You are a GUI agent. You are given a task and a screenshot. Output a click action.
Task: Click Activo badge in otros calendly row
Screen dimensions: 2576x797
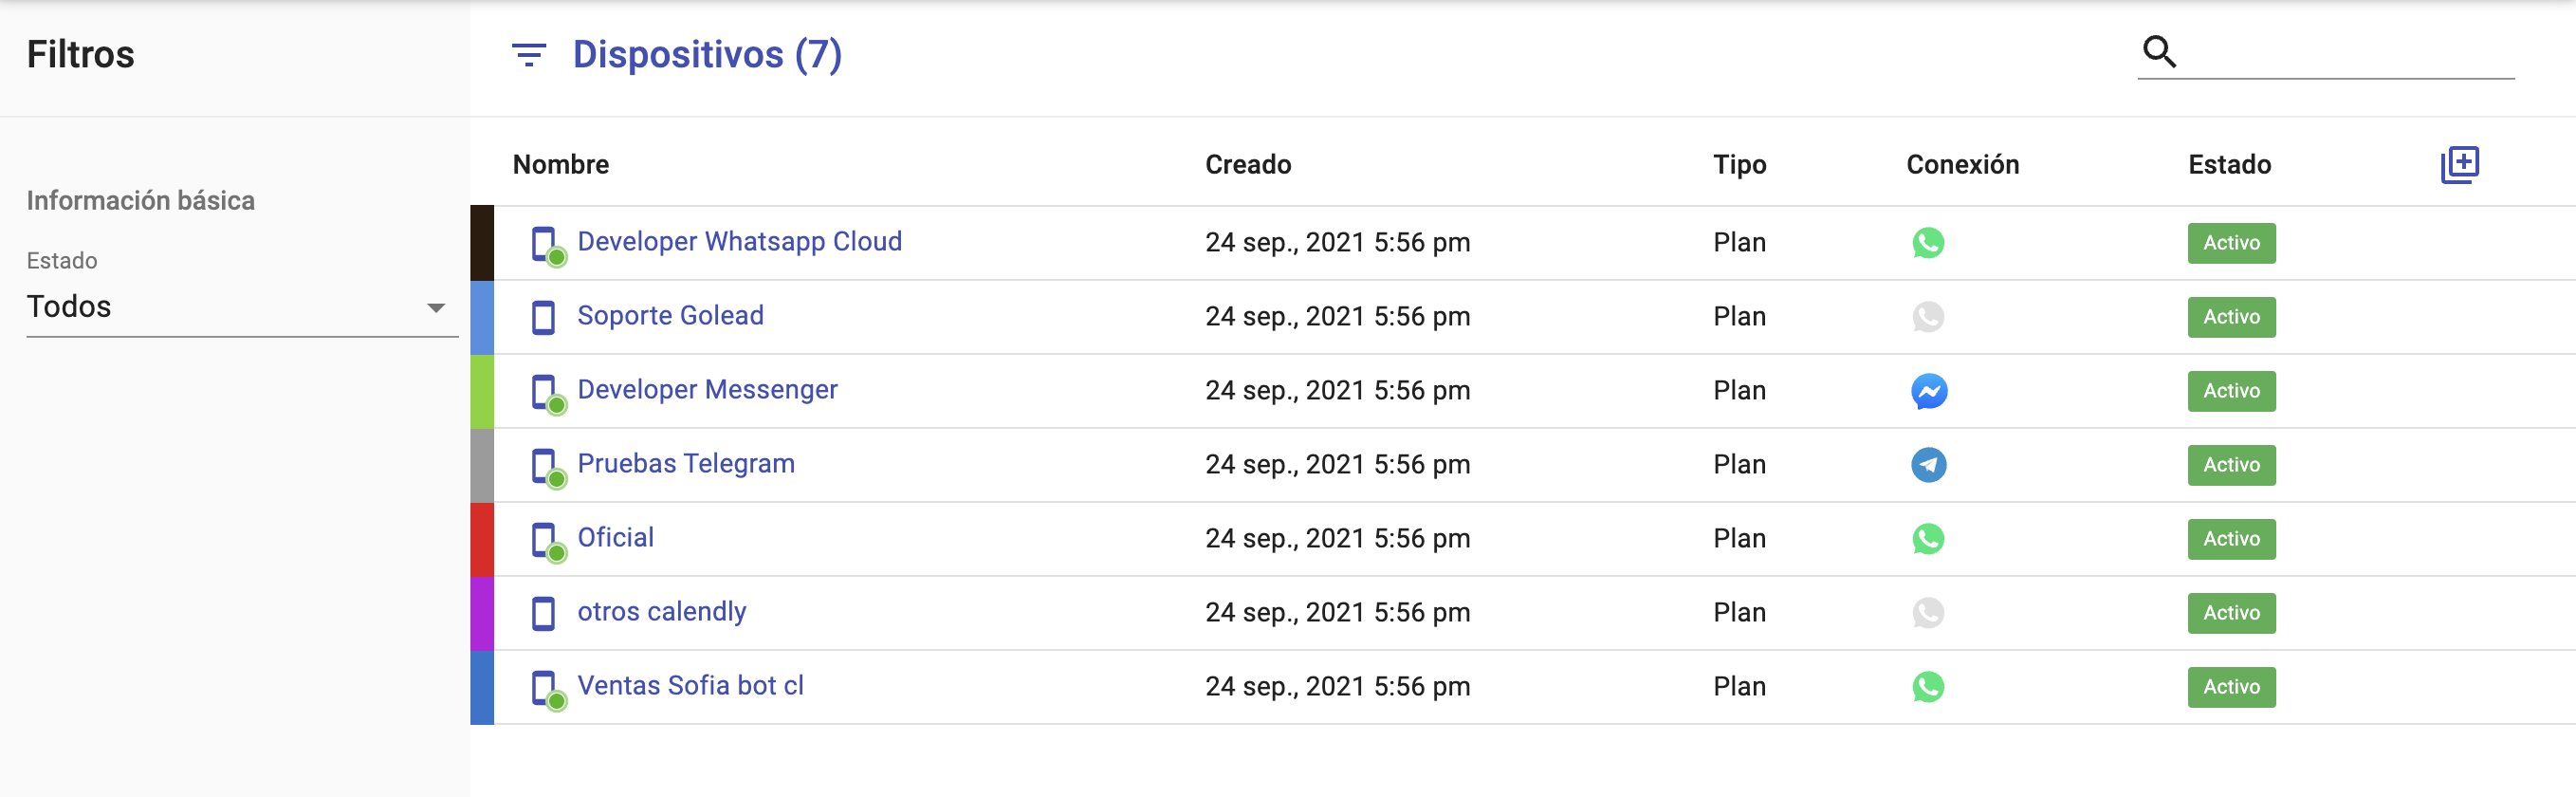coord(2230,613)
